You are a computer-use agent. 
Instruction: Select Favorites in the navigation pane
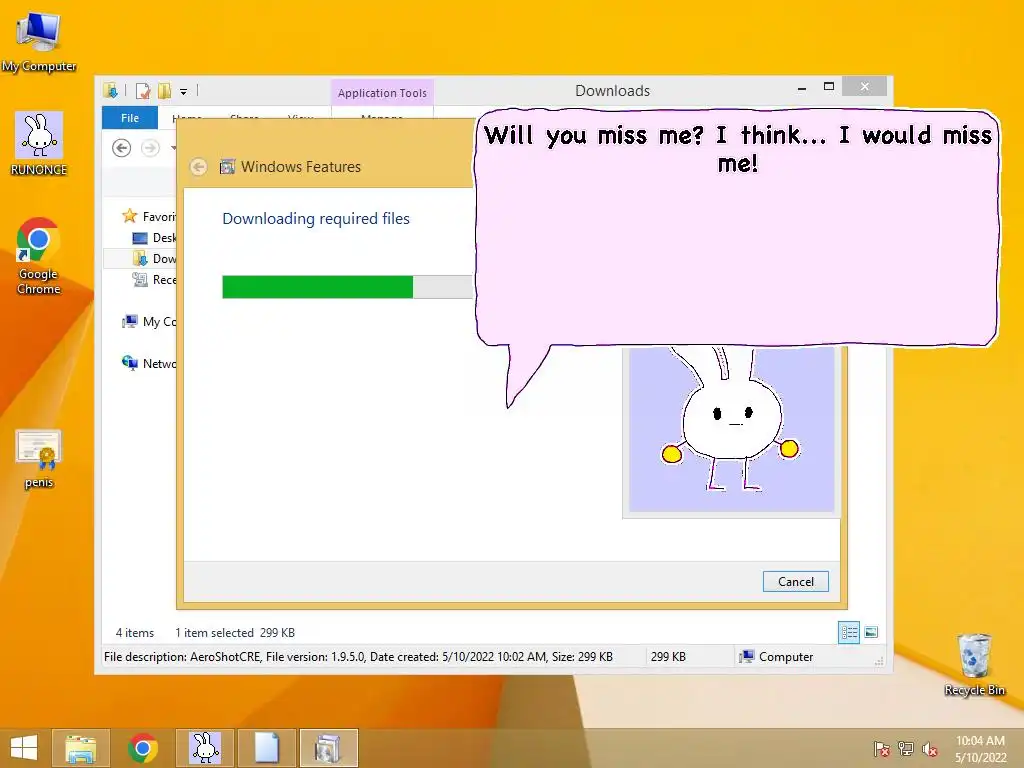tap(149, 216)
